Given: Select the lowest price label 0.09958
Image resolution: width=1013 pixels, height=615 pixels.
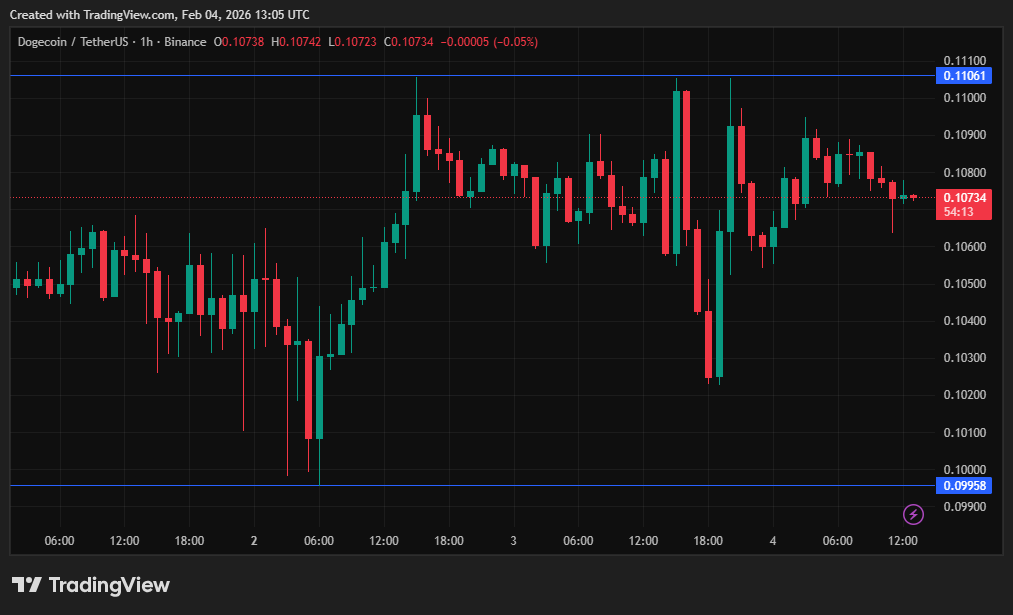Looking at the screenshot, I should point(963,485).
